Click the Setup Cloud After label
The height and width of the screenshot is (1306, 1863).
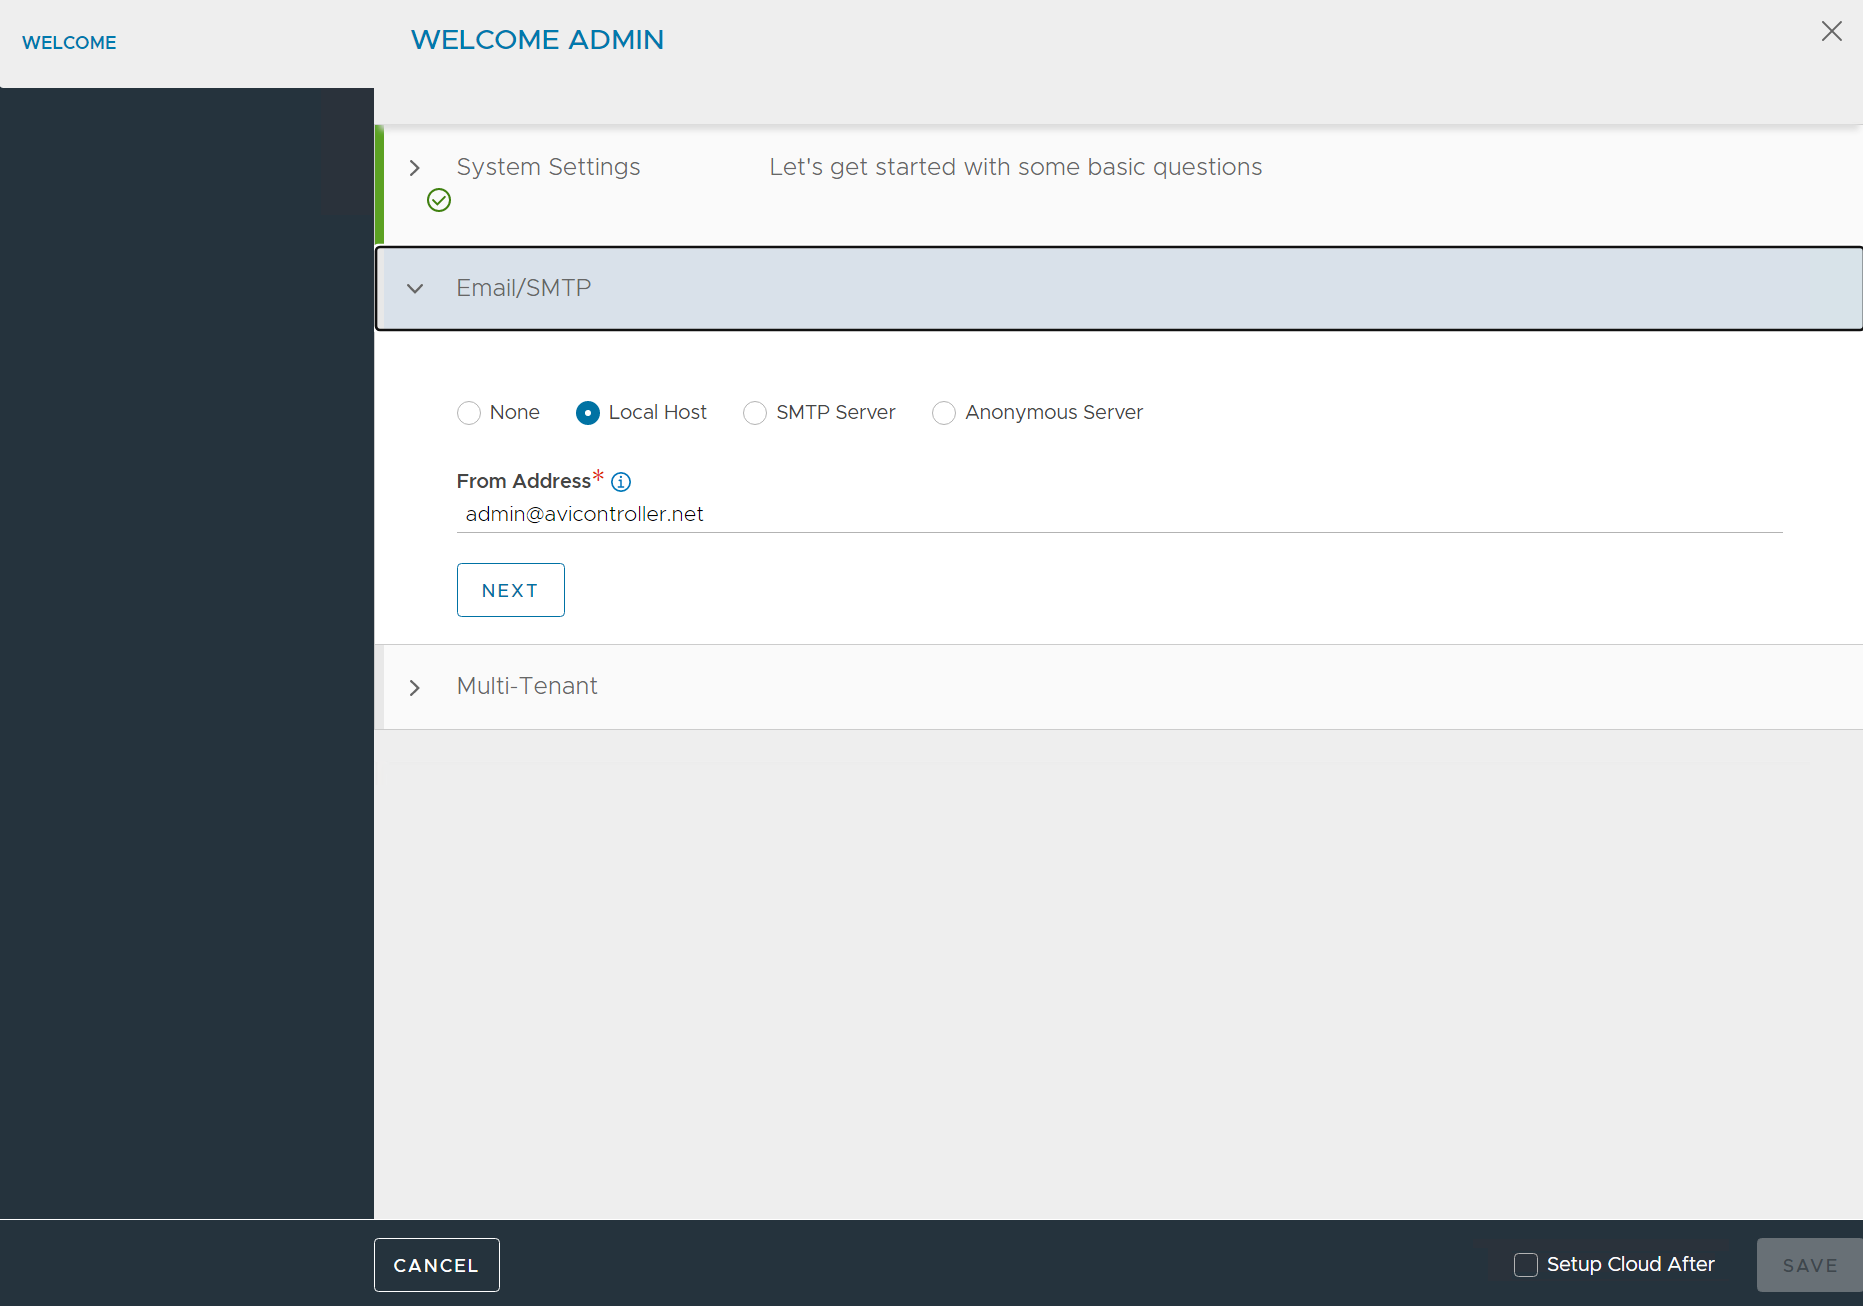pos(1630,1264)
